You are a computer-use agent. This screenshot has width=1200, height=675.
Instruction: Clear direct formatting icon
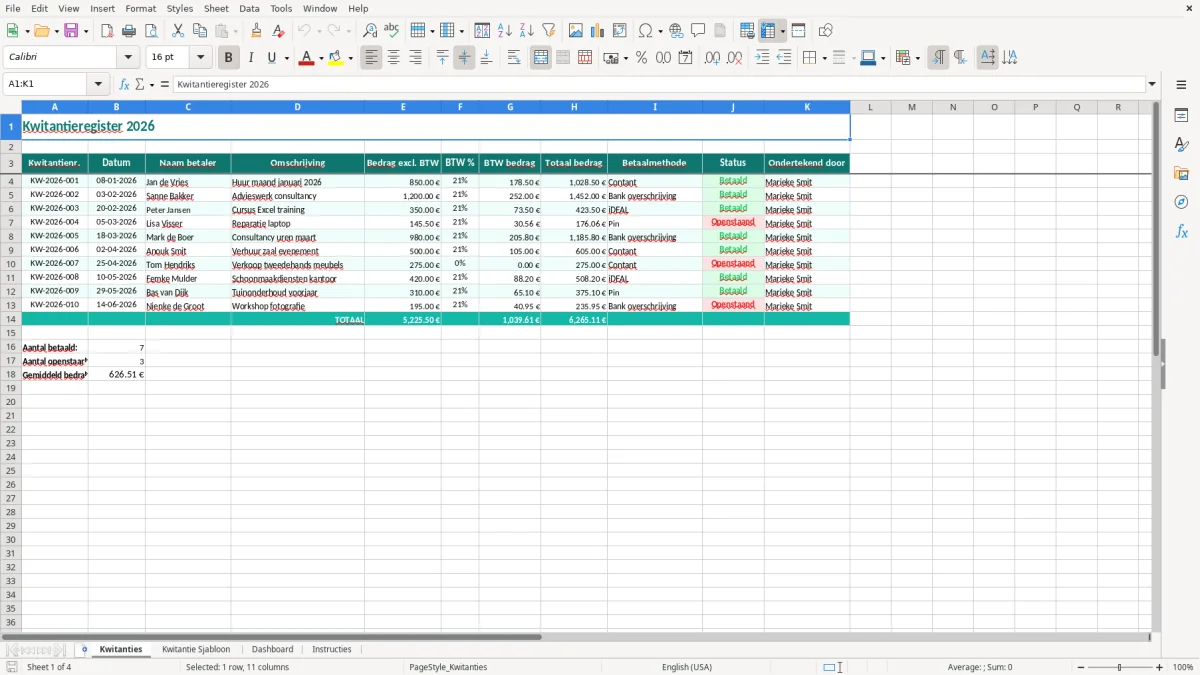pyautogui.click(x=278, y=31)
